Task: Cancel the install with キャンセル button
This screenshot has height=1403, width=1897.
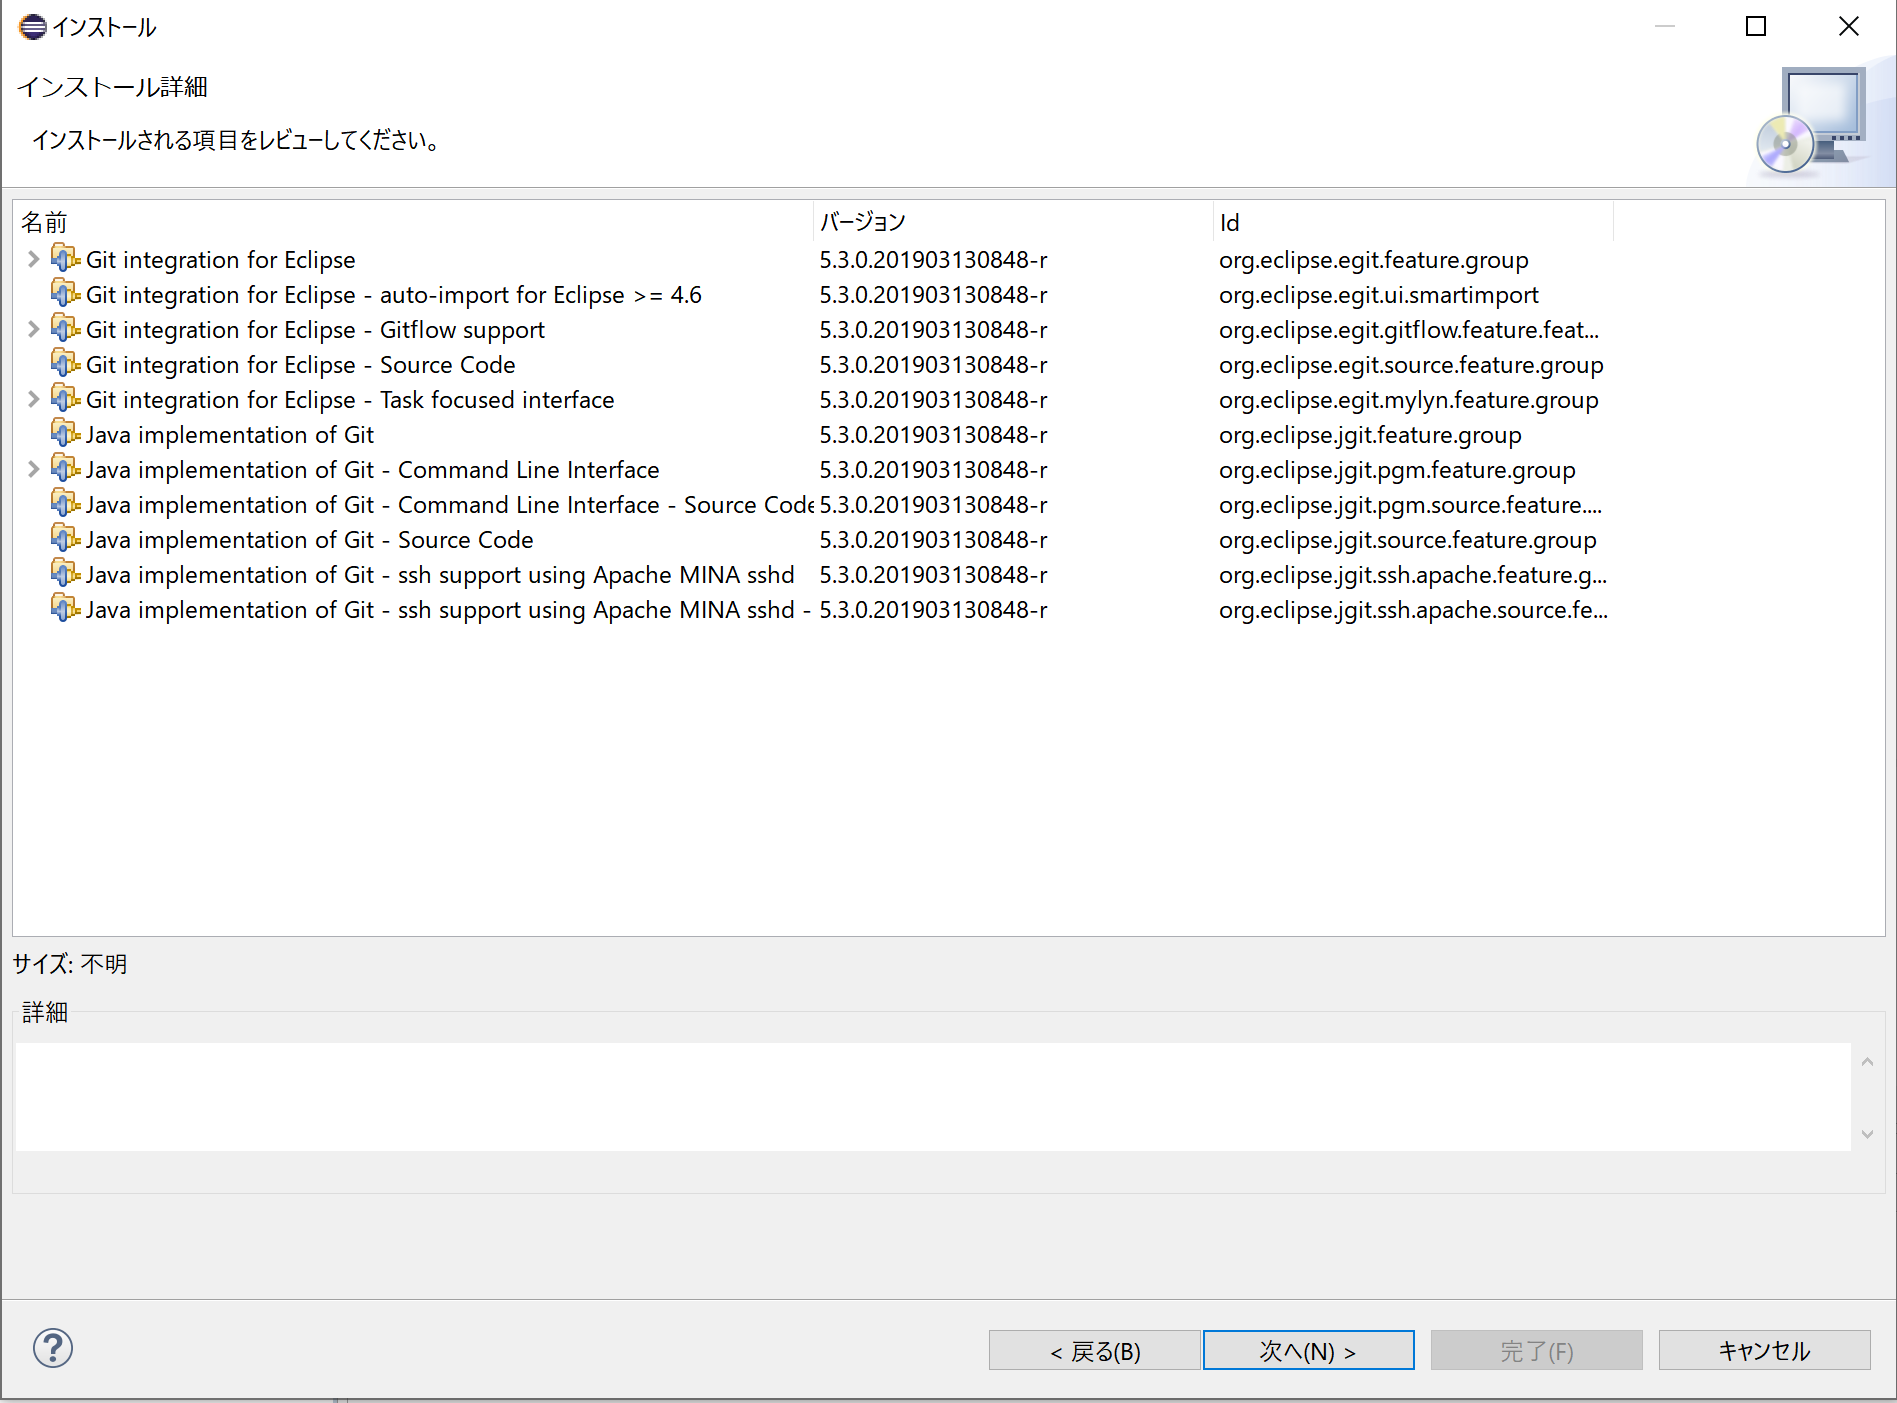Action: point(1764,1350)
